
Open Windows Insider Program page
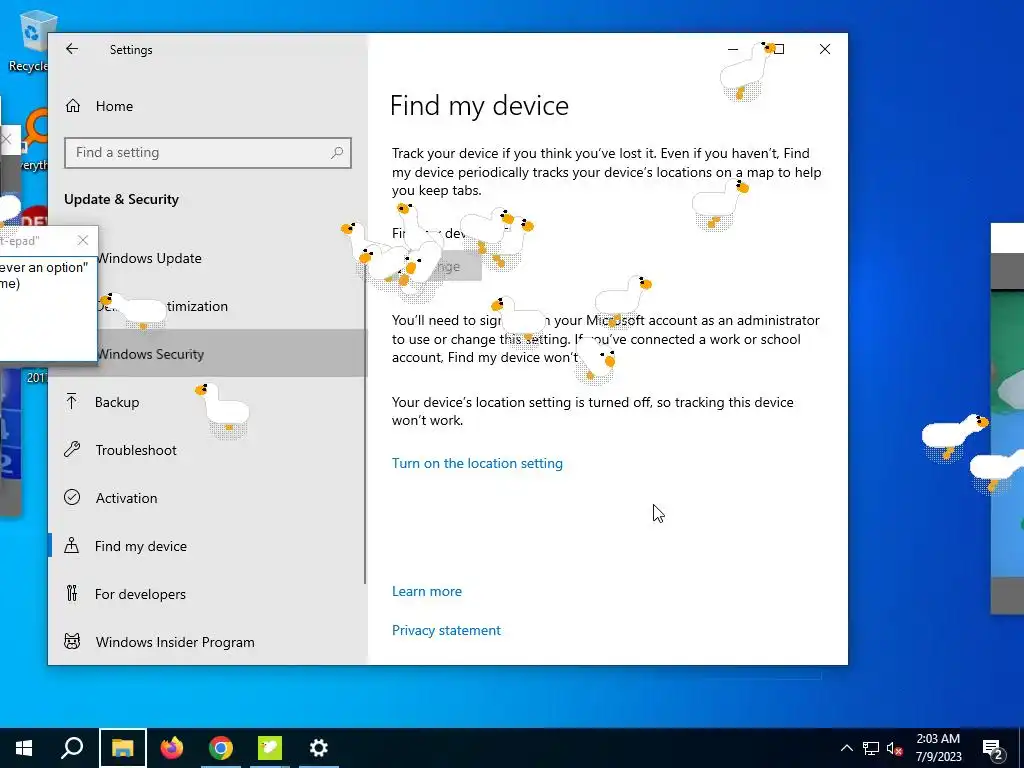pyautogui.click(x=208, y=642)
